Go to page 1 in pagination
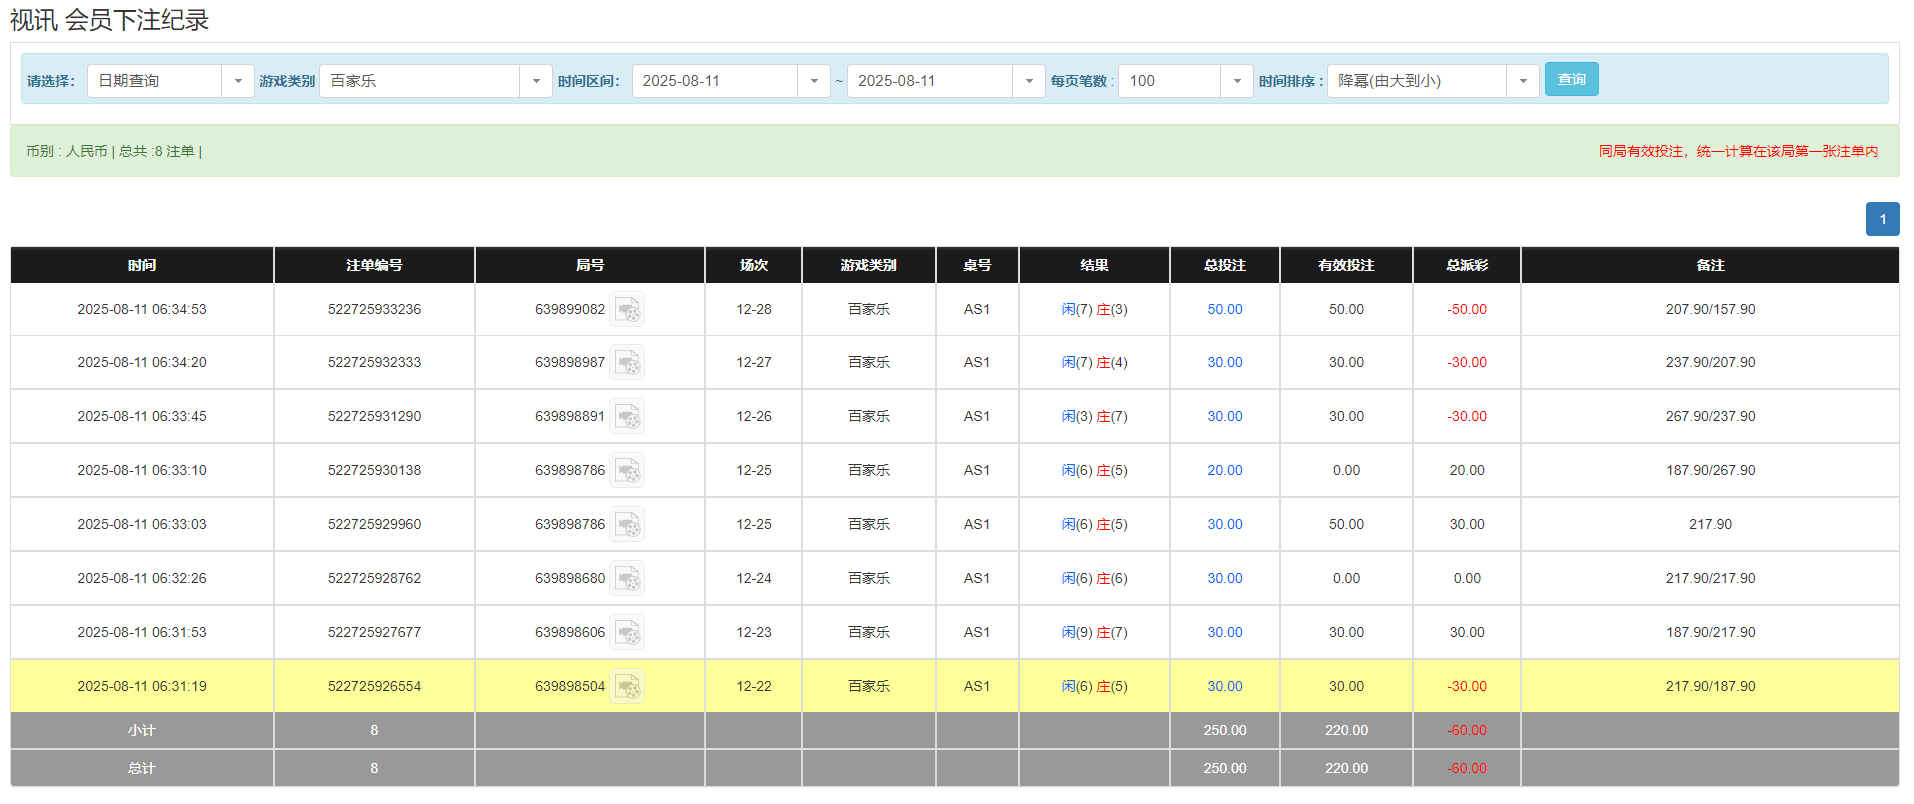Image resolution: width=1914 pixels, height=804 pixels. coord(1882,219)
